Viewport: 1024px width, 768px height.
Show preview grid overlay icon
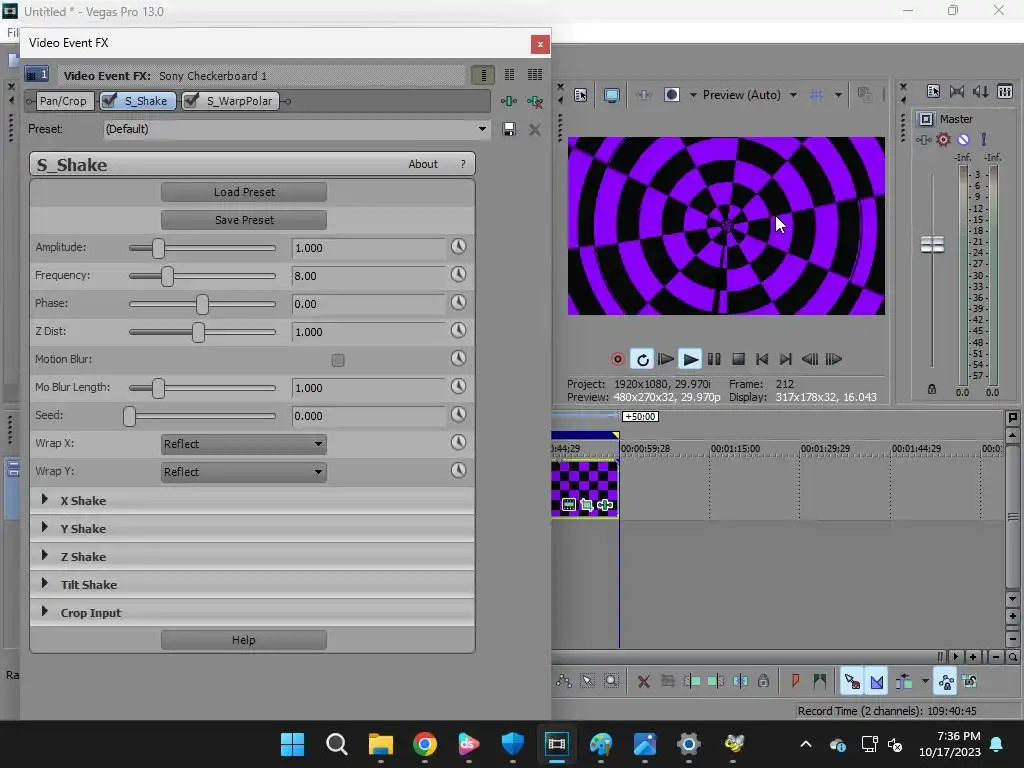[x=816, y=95]
